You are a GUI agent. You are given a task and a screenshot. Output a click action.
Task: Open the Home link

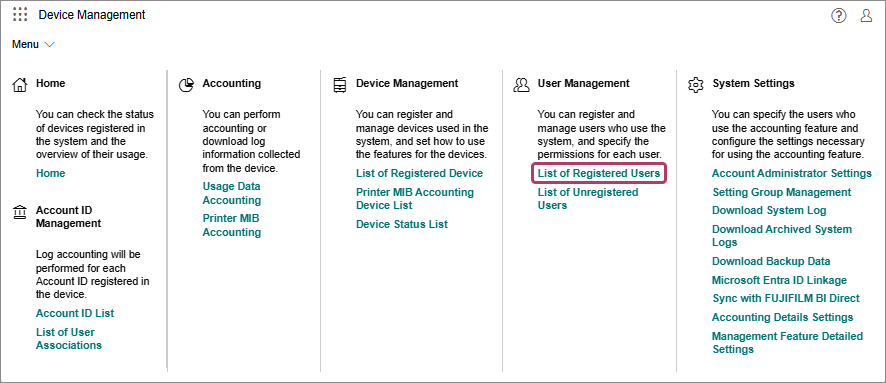click(x=50, y=173)
